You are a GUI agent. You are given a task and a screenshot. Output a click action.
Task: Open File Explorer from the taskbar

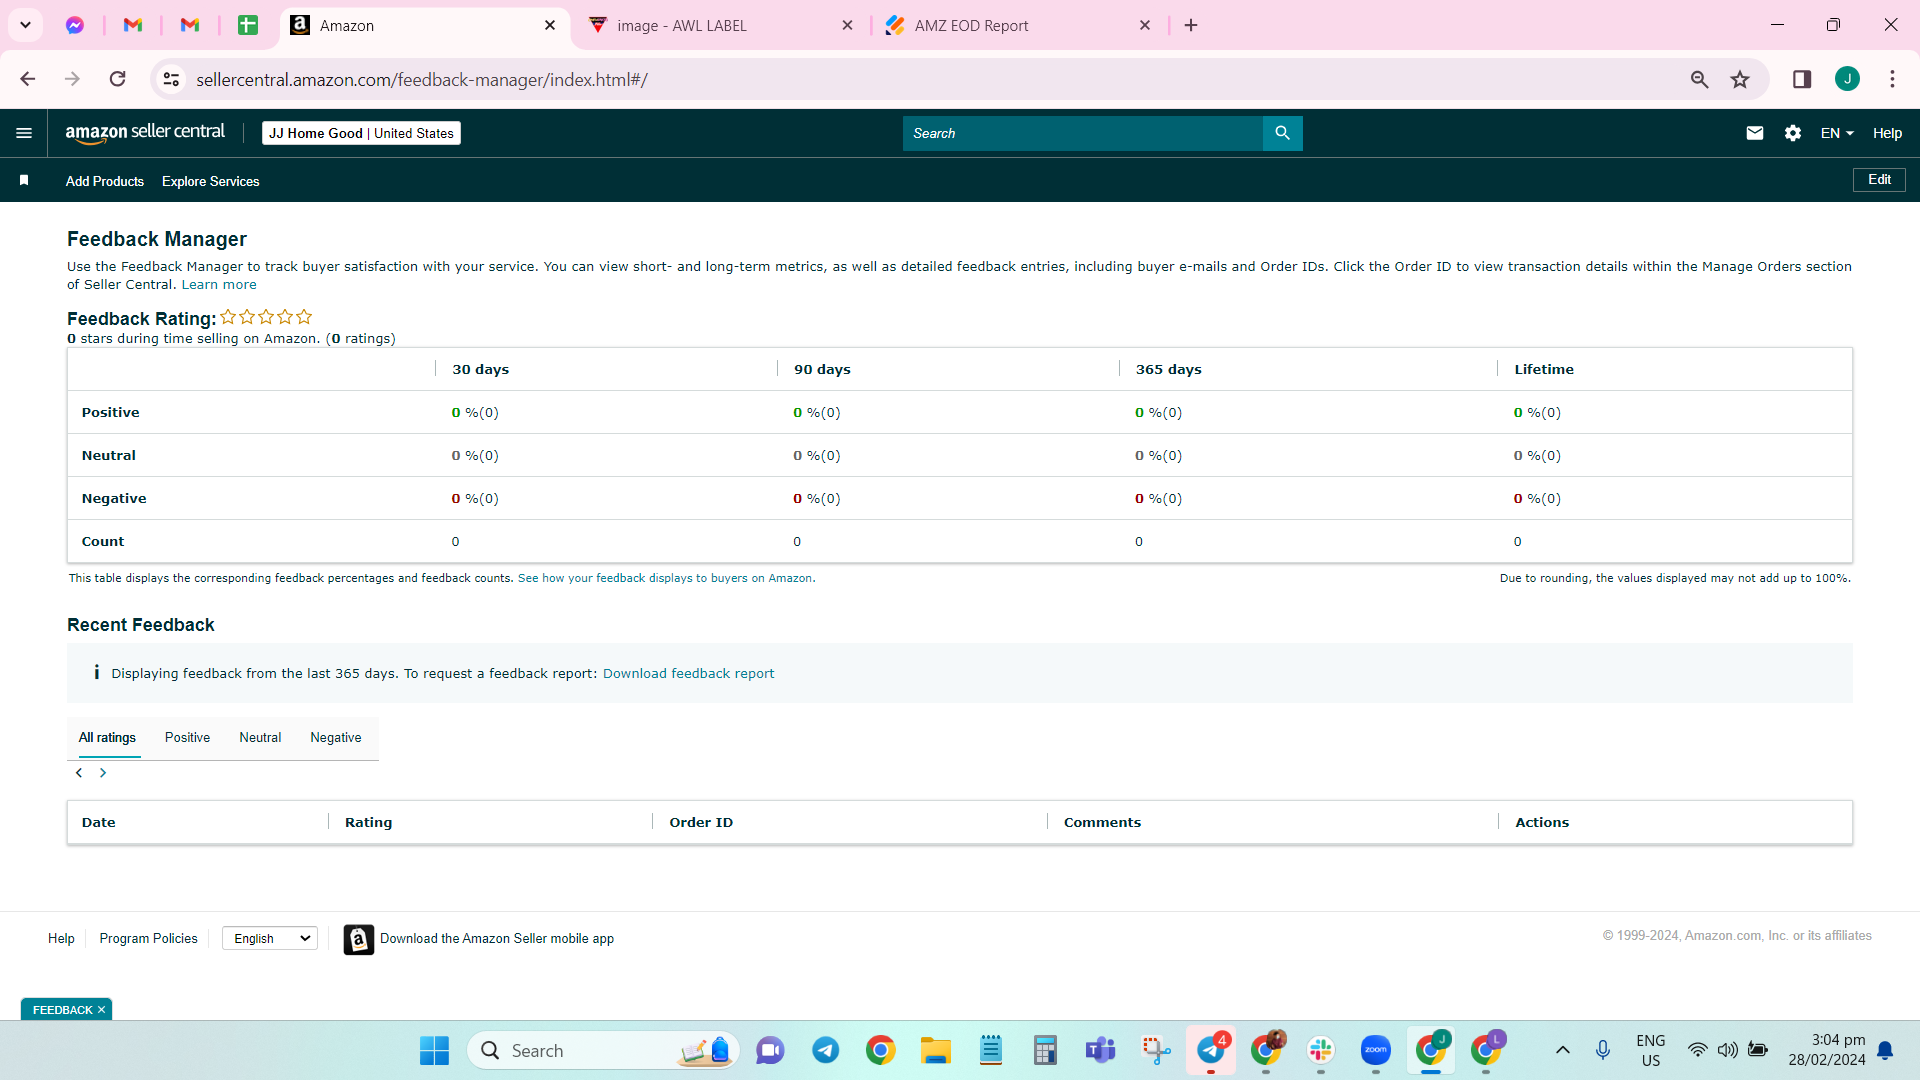coord(936,1050)
